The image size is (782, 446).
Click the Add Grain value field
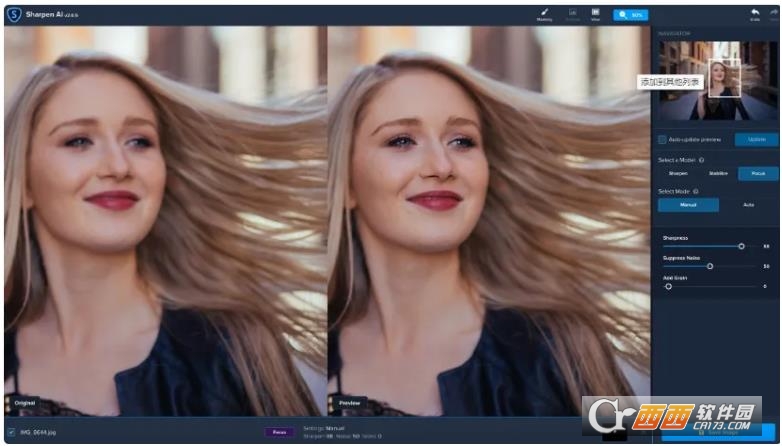pos(765,286)
